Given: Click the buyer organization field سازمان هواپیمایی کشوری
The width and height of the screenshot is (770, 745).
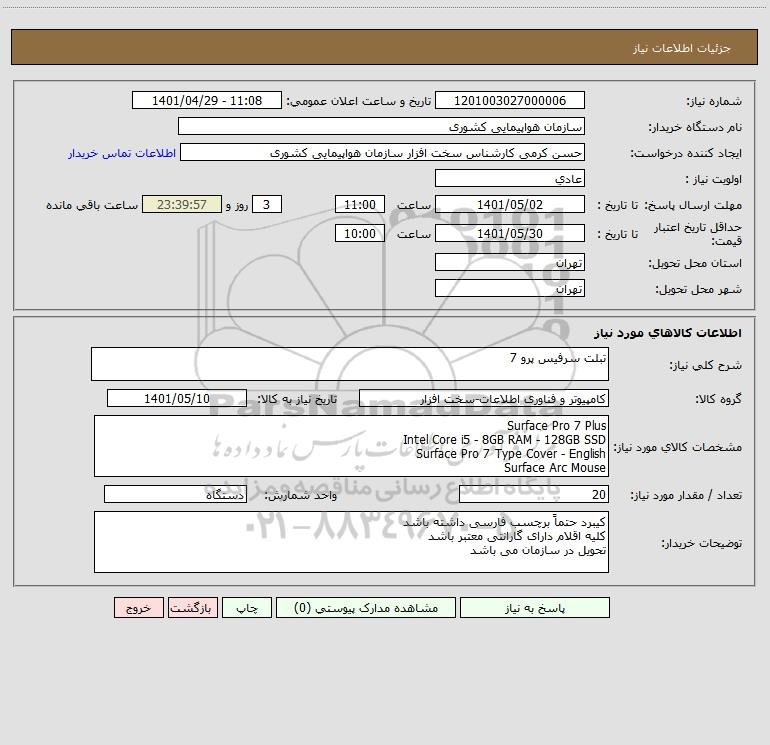Looking at the screenshot, I should (x=381, y=126).
